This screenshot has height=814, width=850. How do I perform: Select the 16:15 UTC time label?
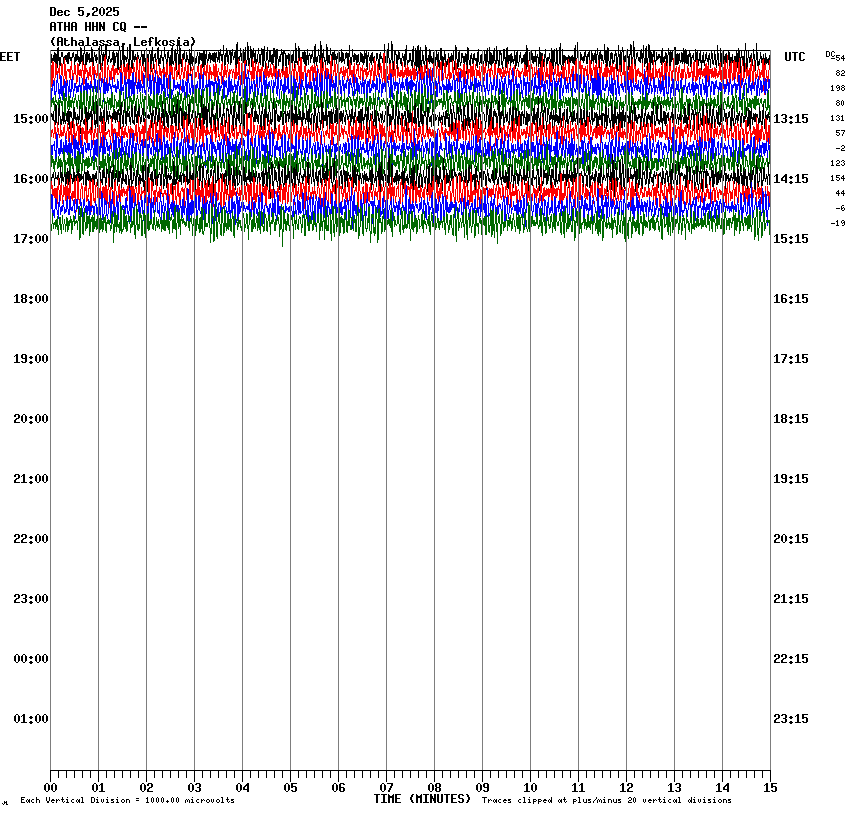pyautogui.click(x=791, y=299)
